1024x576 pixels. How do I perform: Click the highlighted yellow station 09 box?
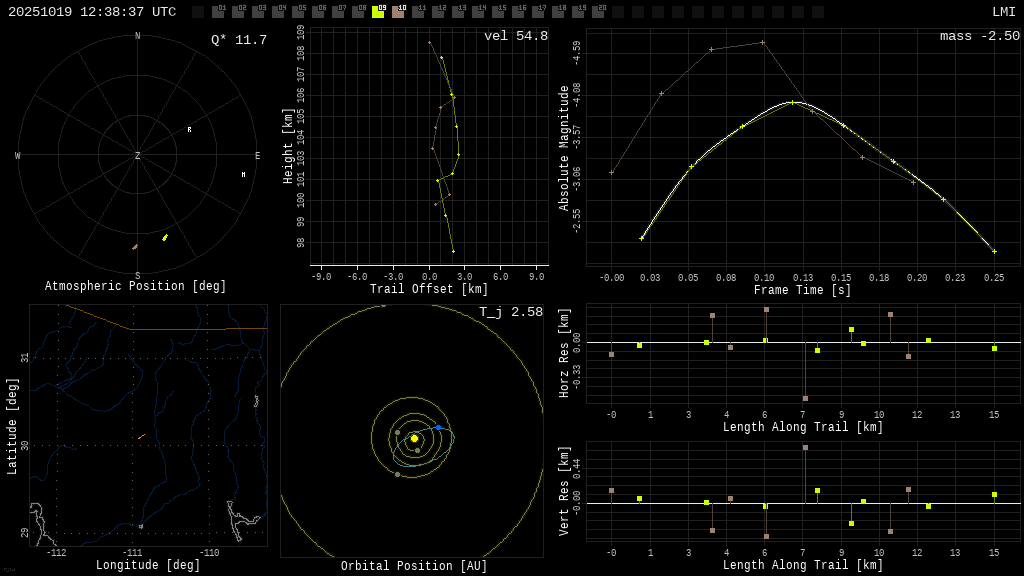(x=378, y=12)
